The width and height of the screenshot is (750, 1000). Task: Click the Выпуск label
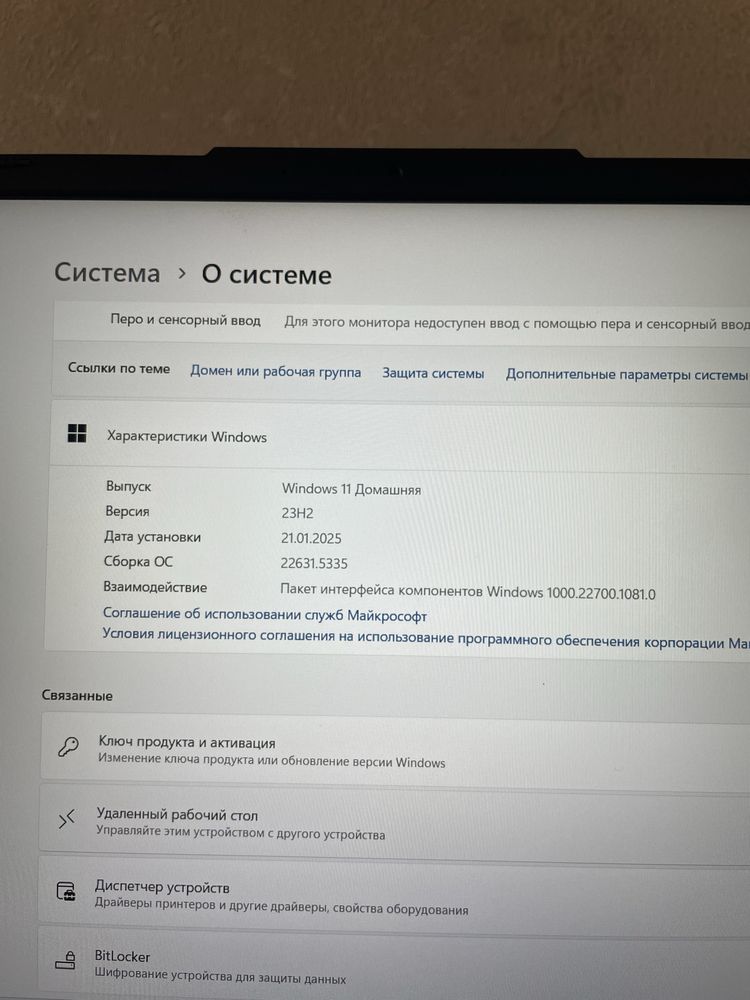pyautogui.click(x=128, y=486)
